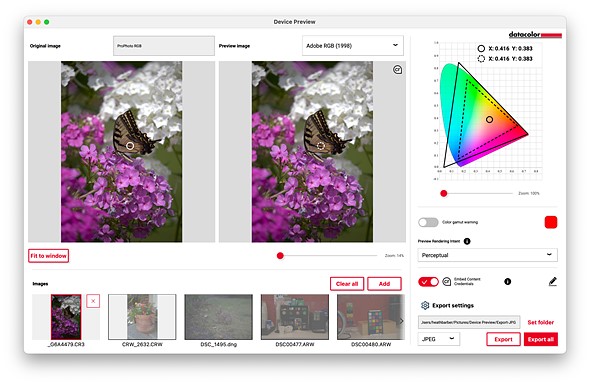This screenshot has height=385, width=590.
Task: Click the 'Preview image' label
Action: 234,46
